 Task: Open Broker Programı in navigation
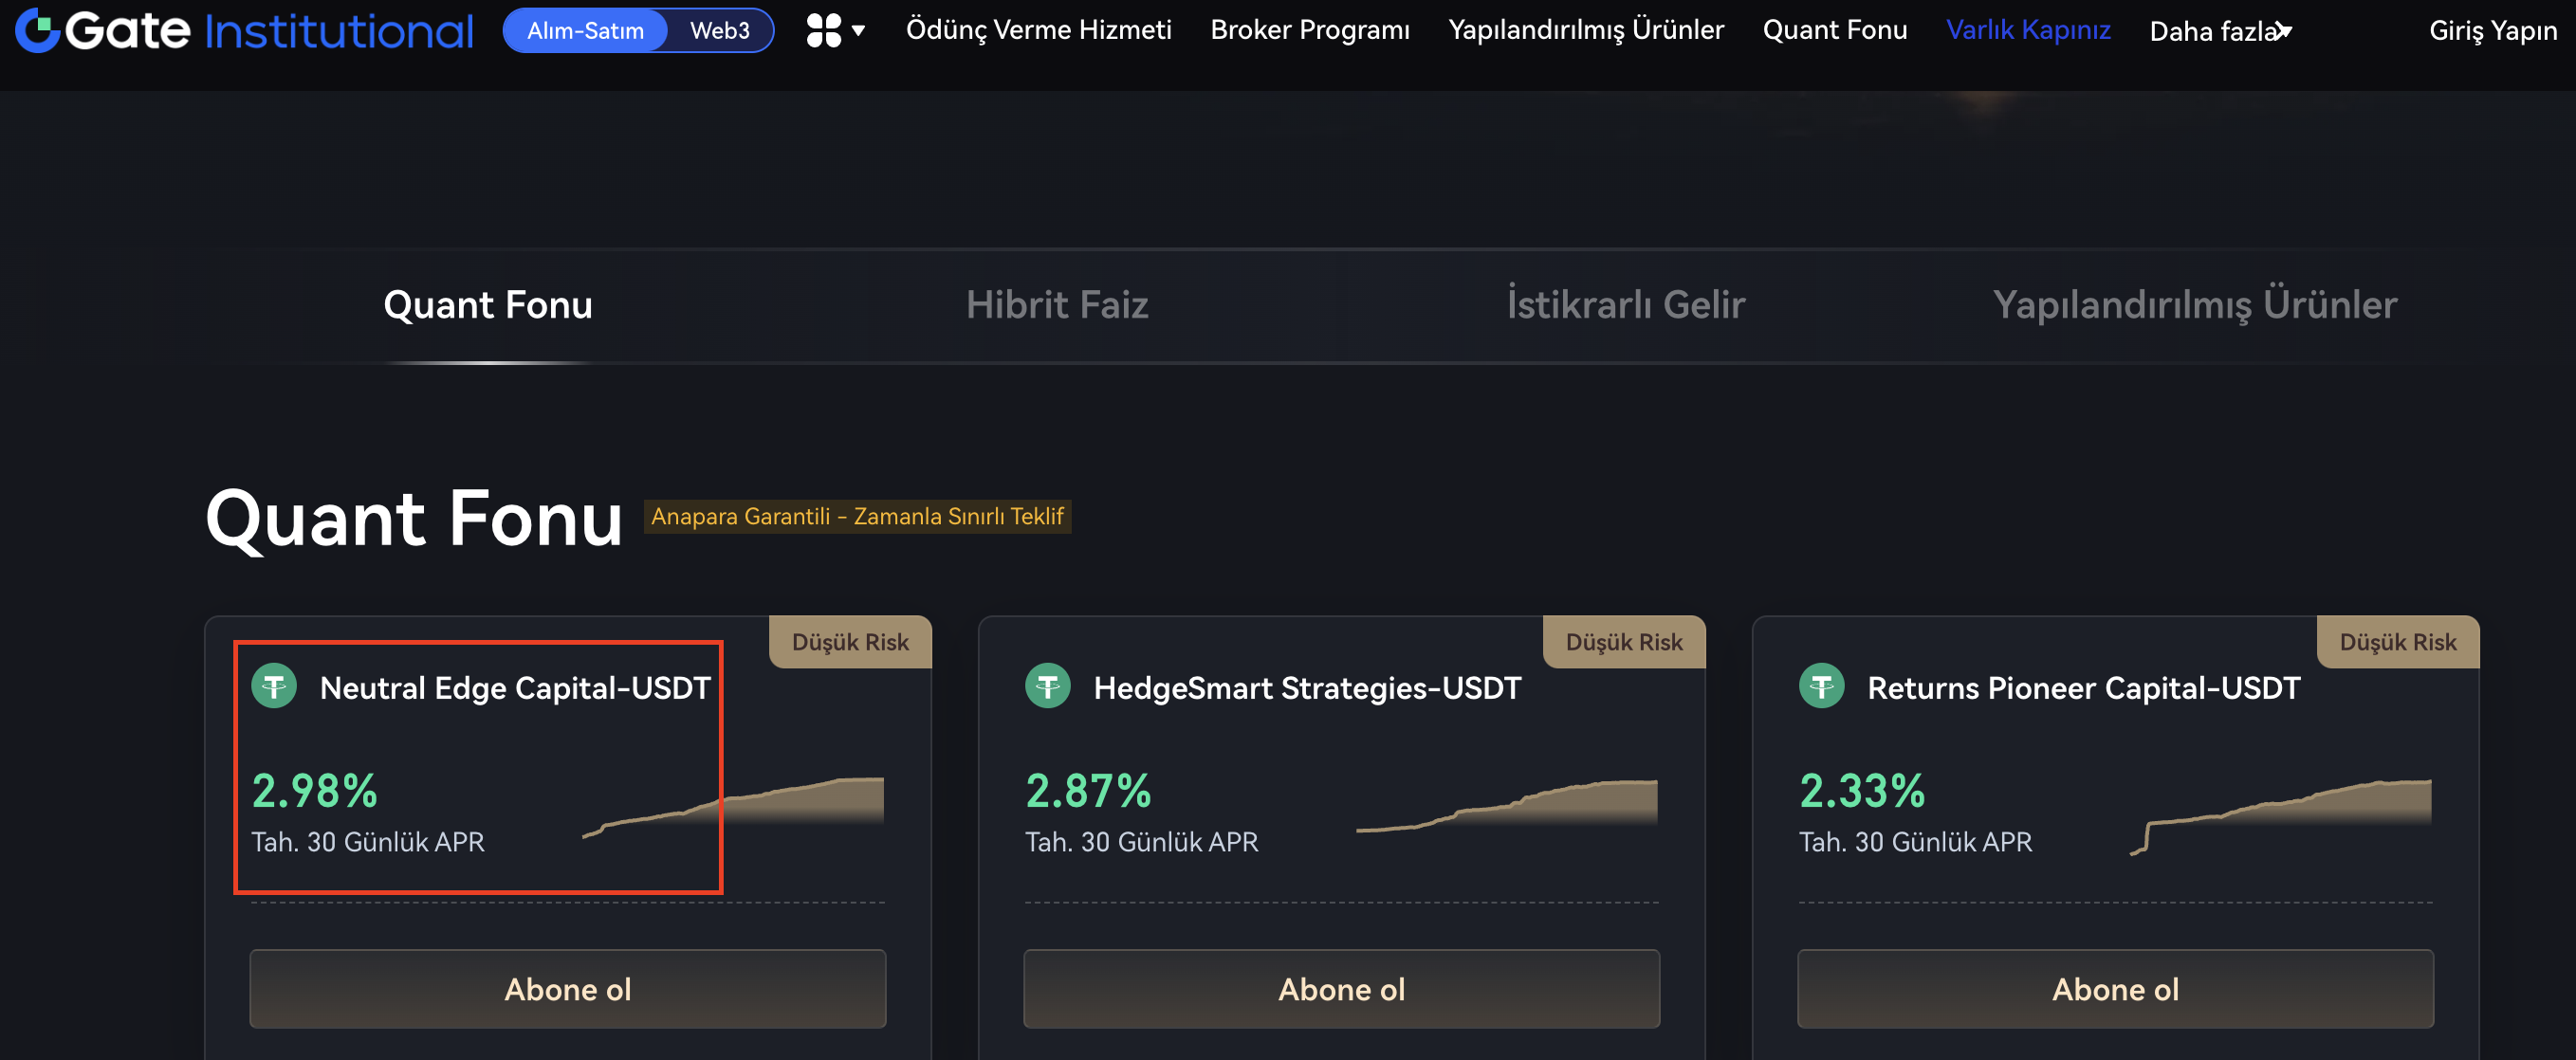pyautogui.click(x=1309, y=30)
